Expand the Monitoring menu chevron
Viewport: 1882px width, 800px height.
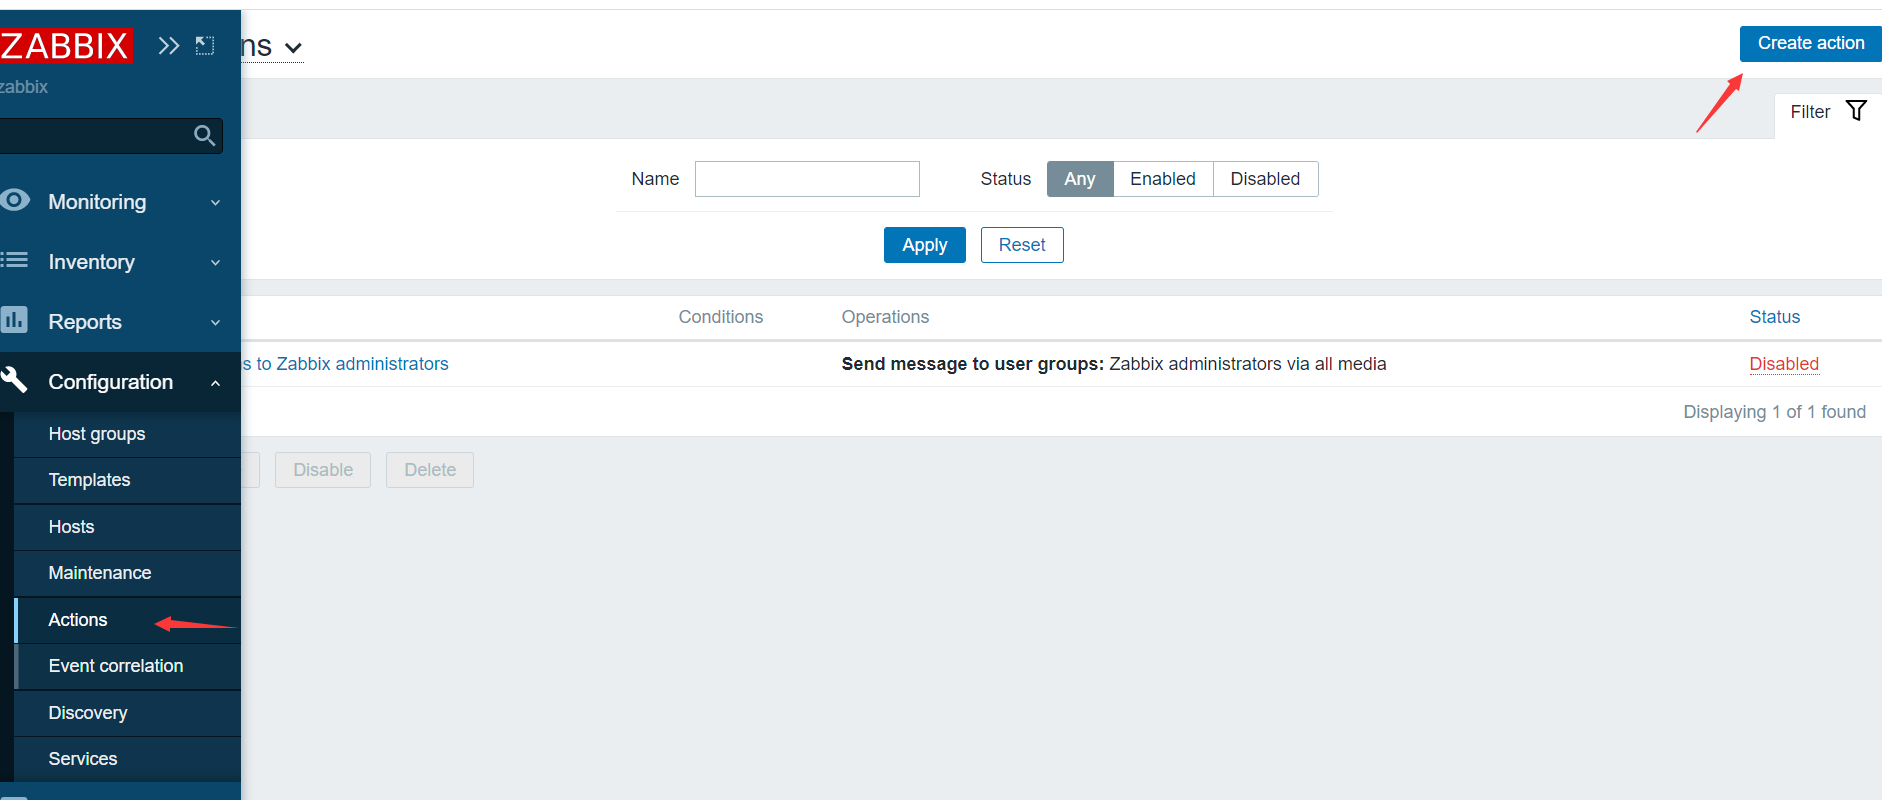tap(215, 203)
